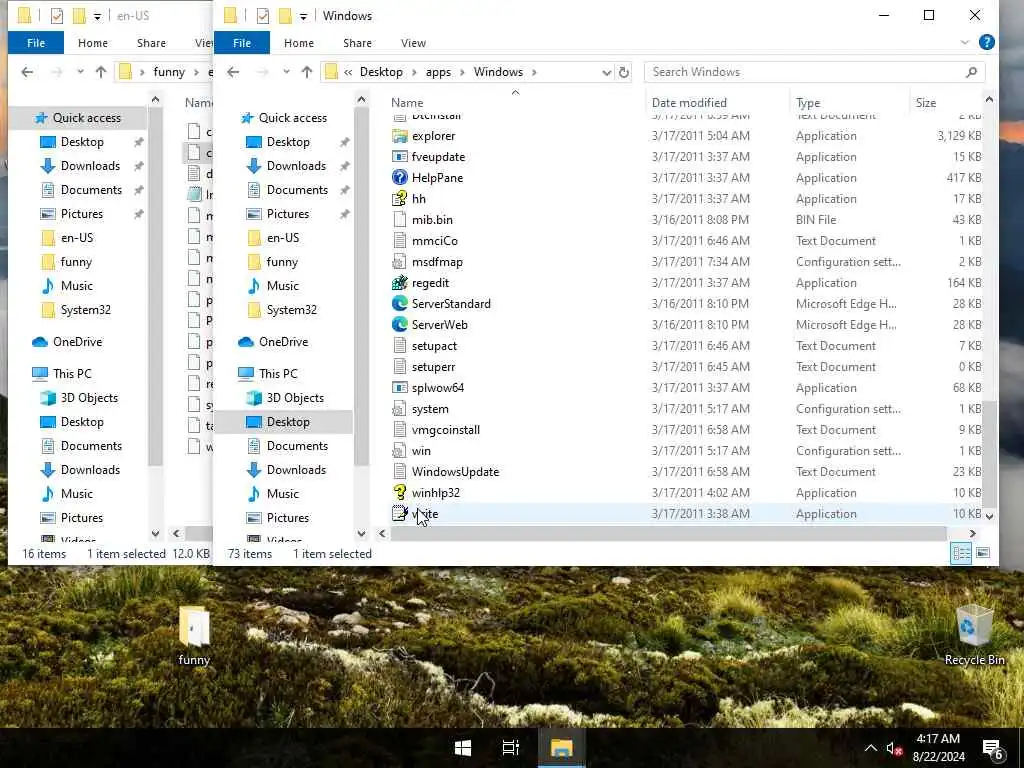Open the Home tab in en-US window
Image resolution: width=1024 pixels, height=768 pixels.
tap(93, 42)
